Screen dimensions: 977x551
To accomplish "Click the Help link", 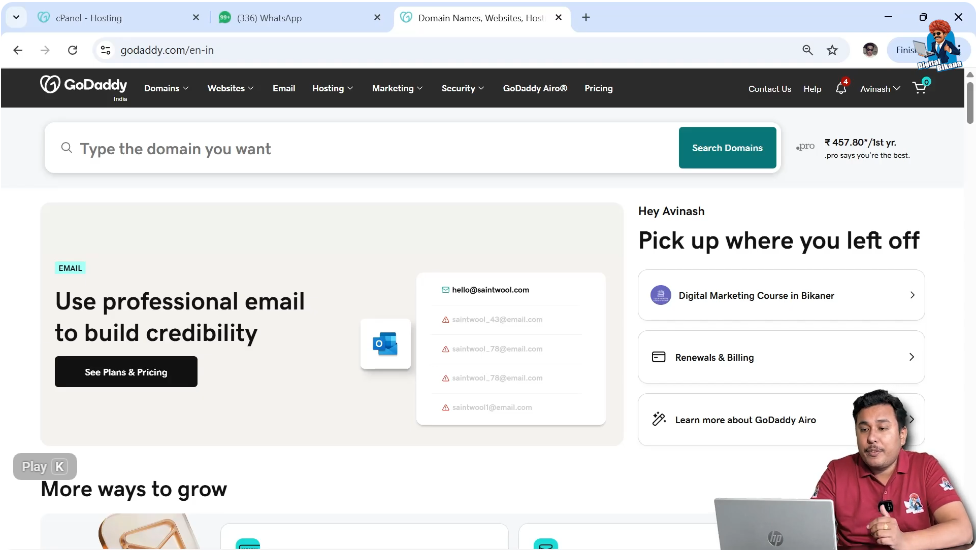I will [812, 89].
